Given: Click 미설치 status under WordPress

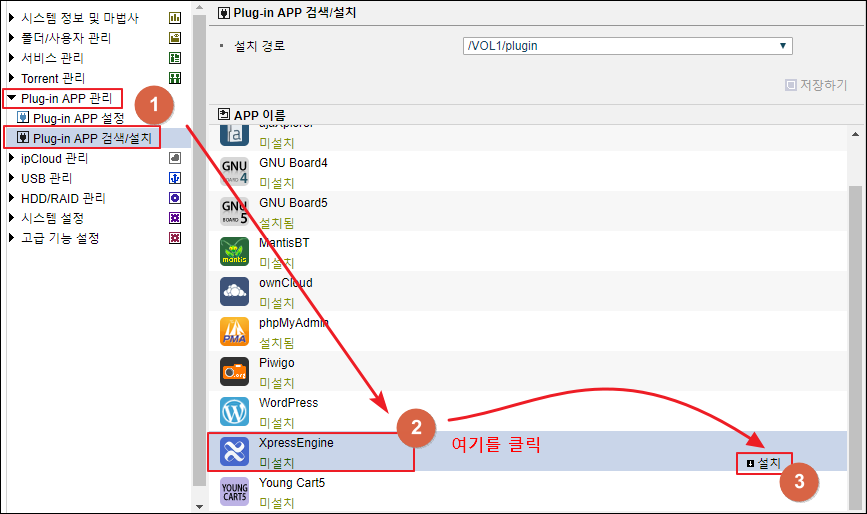Looking at the screenshot, I should pos(276,423).
